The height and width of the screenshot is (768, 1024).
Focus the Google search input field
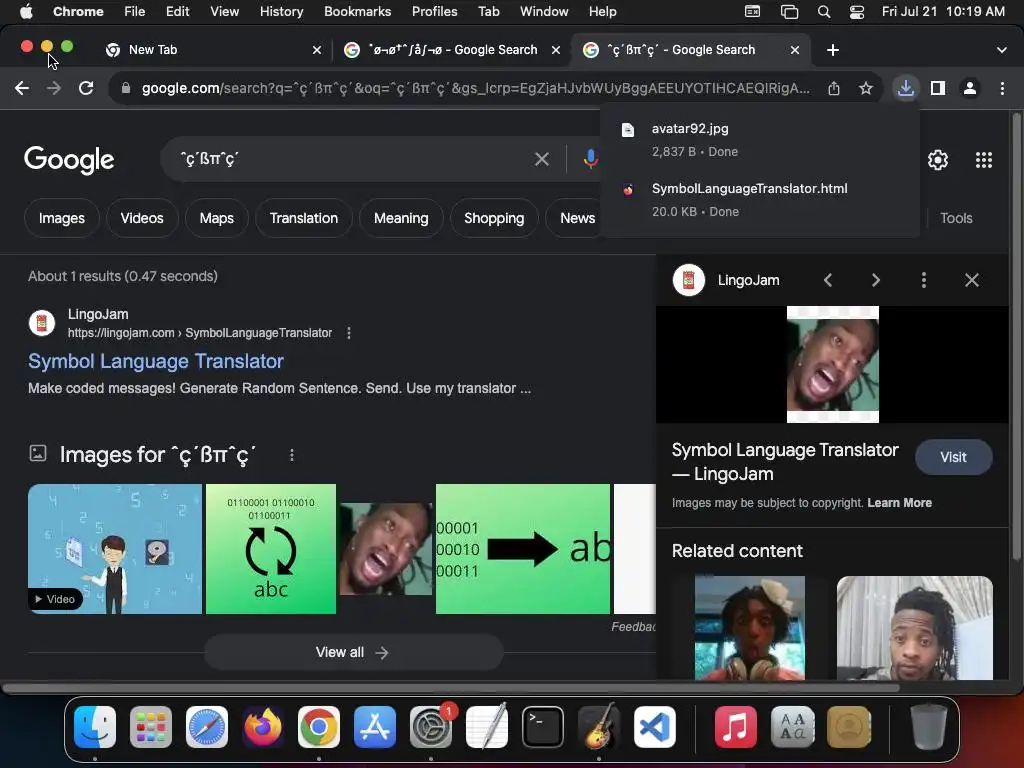353,159
